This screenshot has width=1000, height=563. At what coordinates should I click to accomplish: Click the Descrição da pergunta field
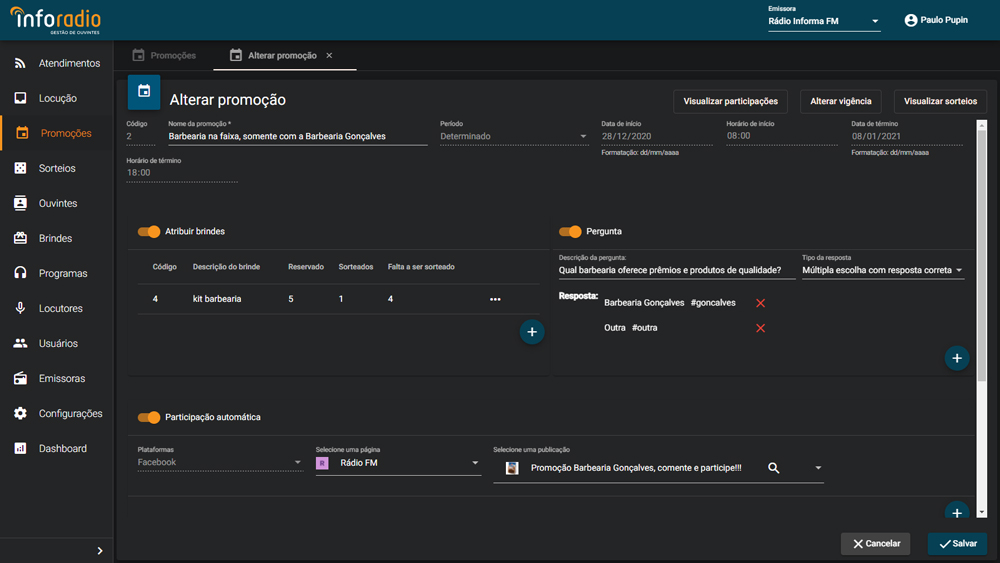pos(676,270)
